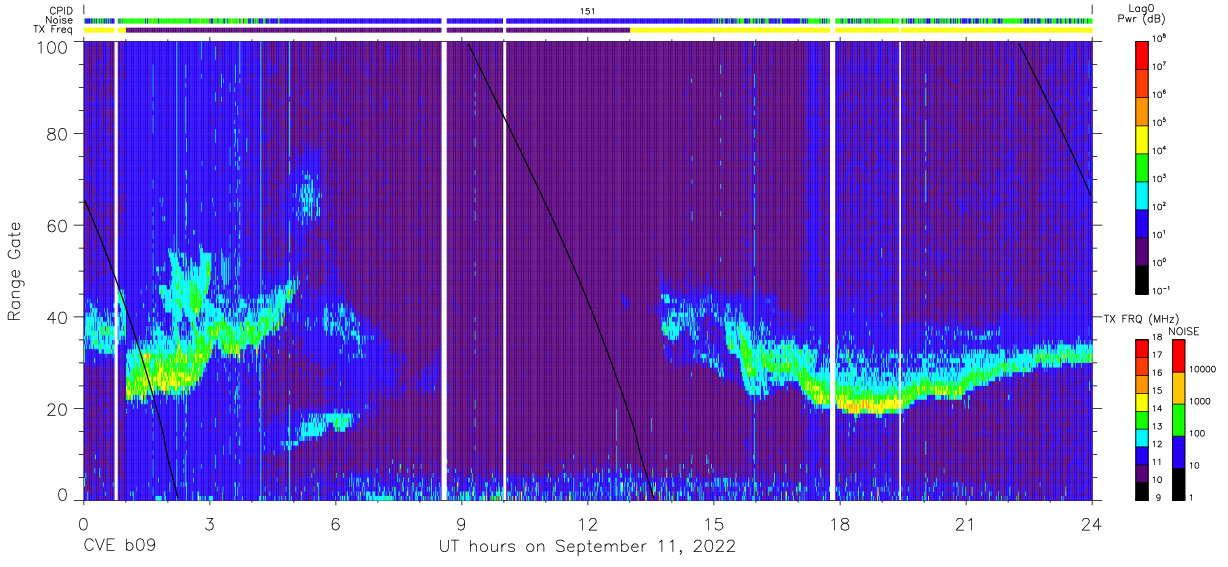Screen dimensions: 1228x567
Task: Click the x-axis tick label '6'
Action: (x=335, y=524)
